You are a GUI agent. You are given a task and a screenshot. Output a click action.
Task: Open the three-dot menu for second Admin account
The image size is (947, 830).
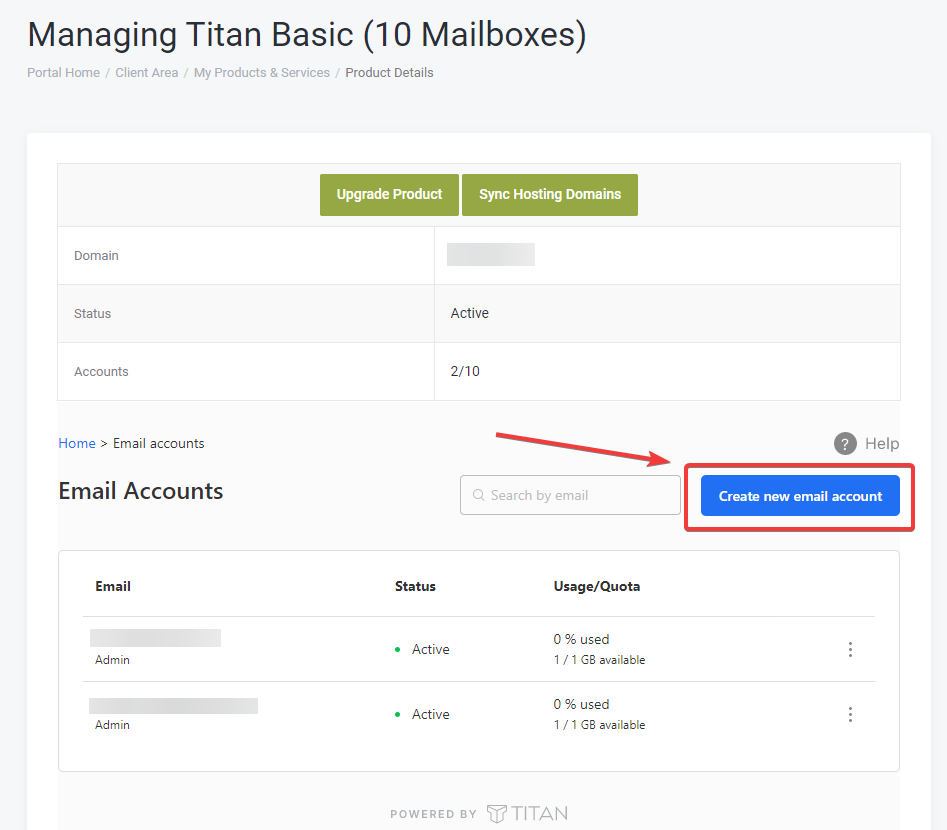click(x=850, y=715)
